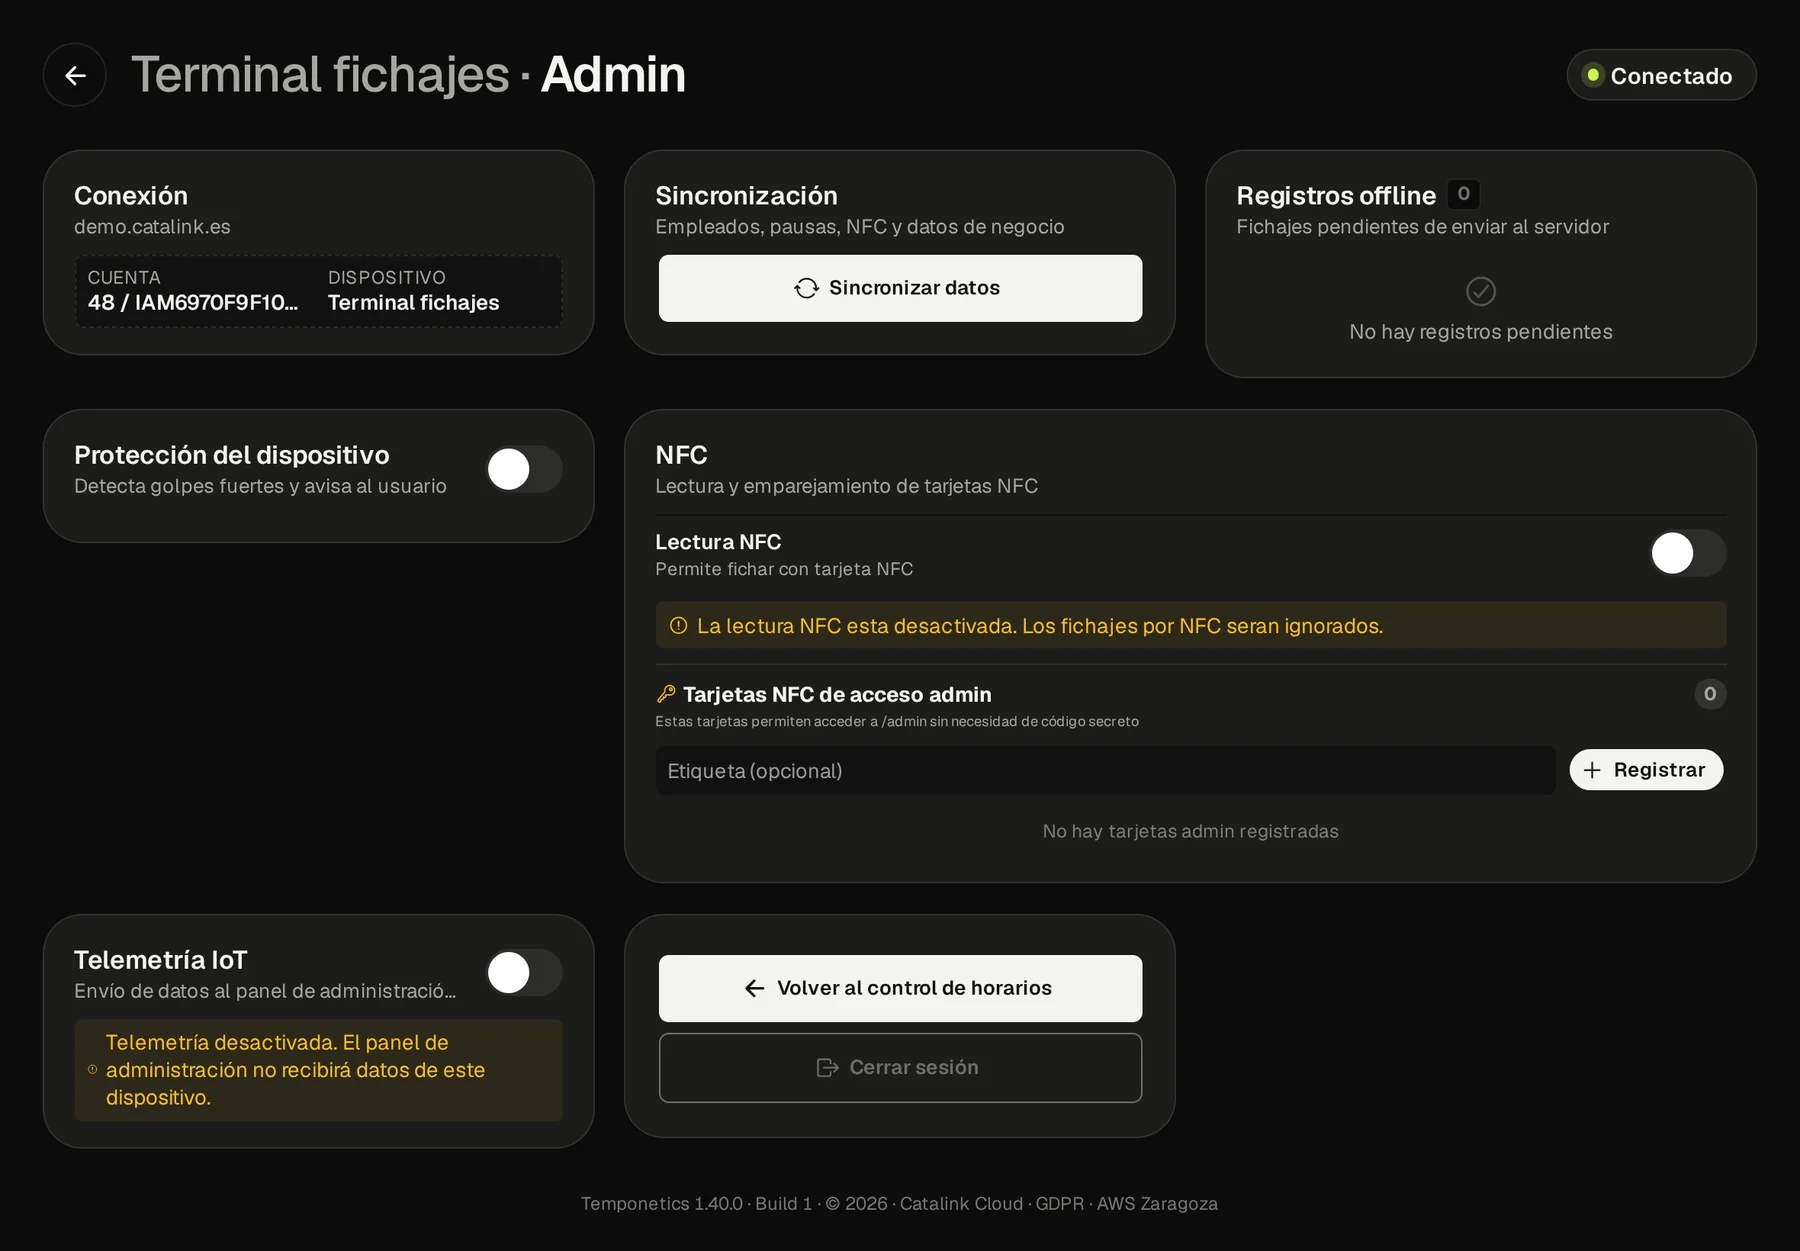Click the admin cards count badge
This screenshot has height=1251, width=1800.
pos(1710,694)
